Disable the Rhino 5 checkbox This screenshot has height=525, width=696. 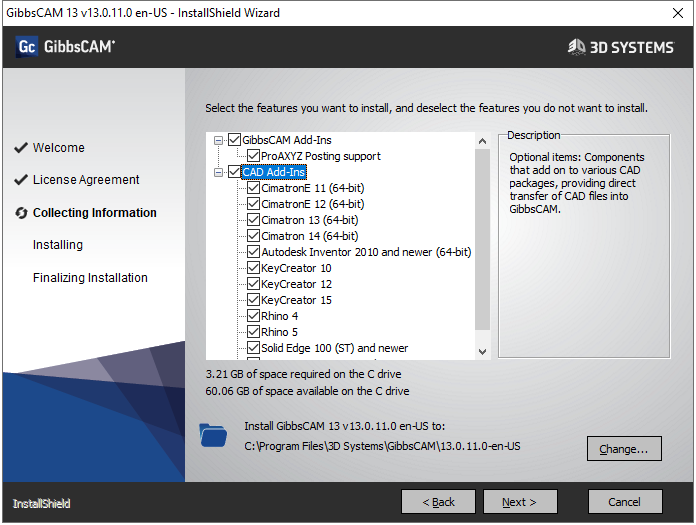click(253, 332)
